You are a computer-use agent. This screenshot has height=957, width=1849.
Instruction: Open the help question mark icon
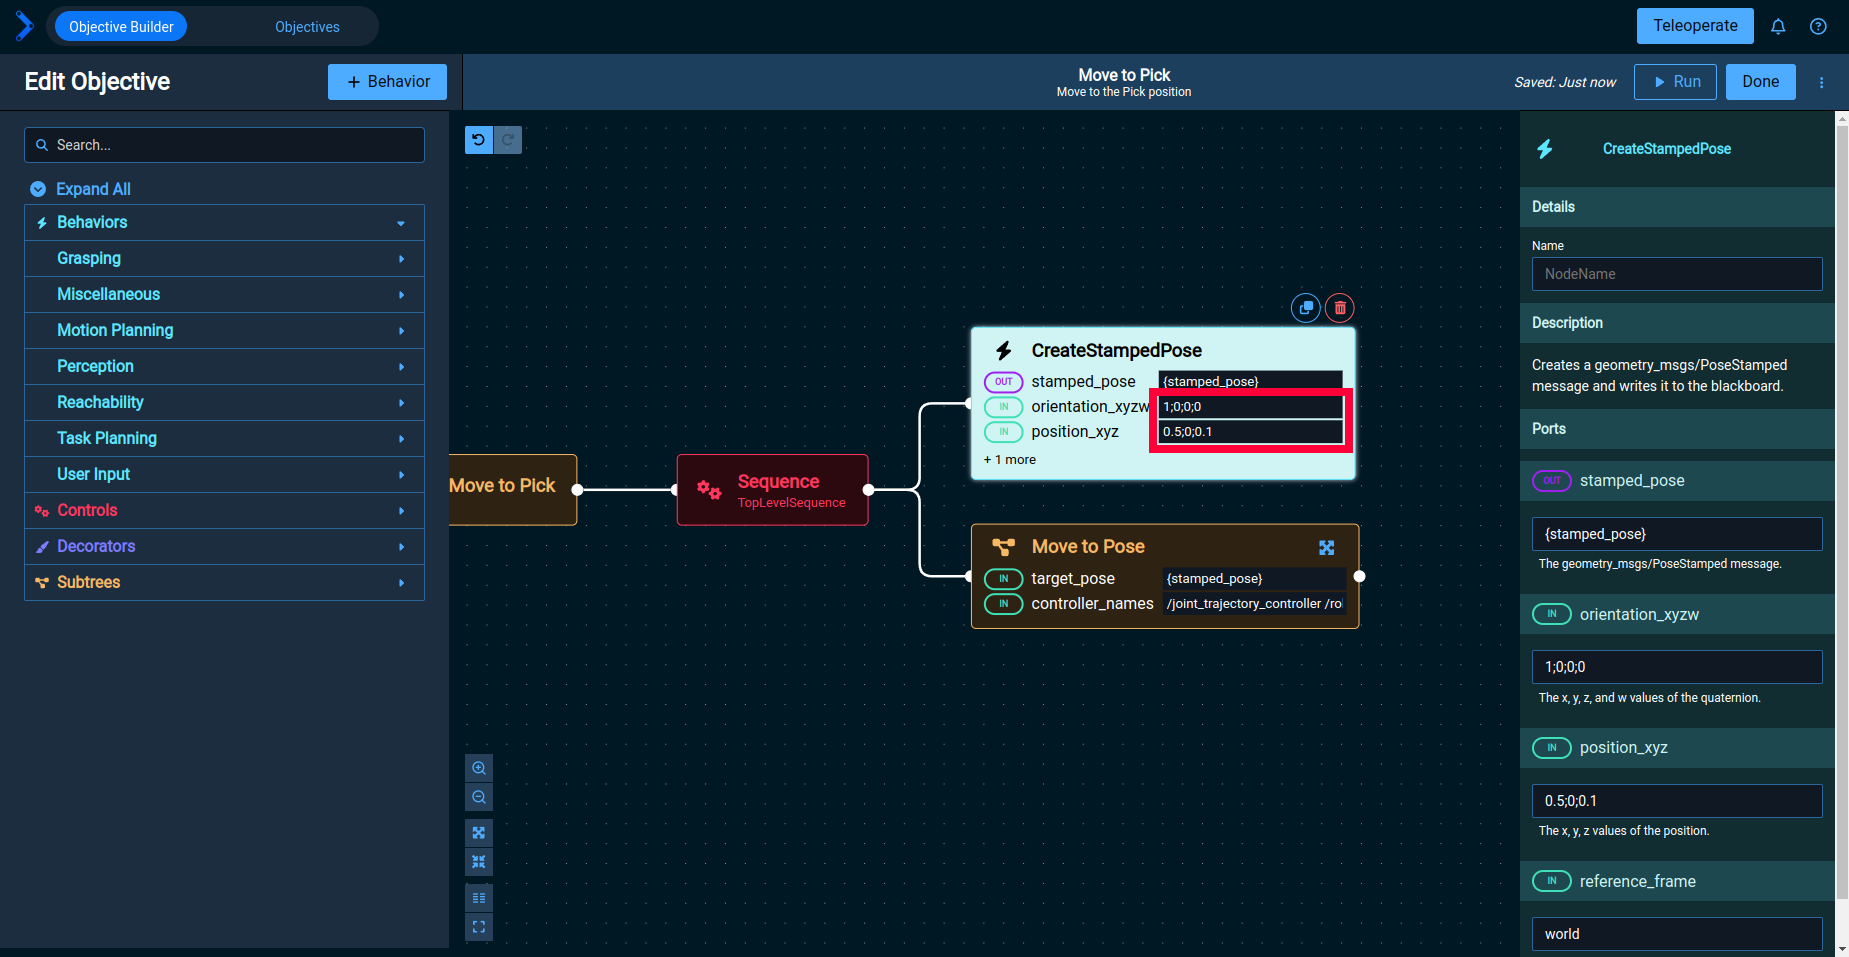pos(1818,27)
